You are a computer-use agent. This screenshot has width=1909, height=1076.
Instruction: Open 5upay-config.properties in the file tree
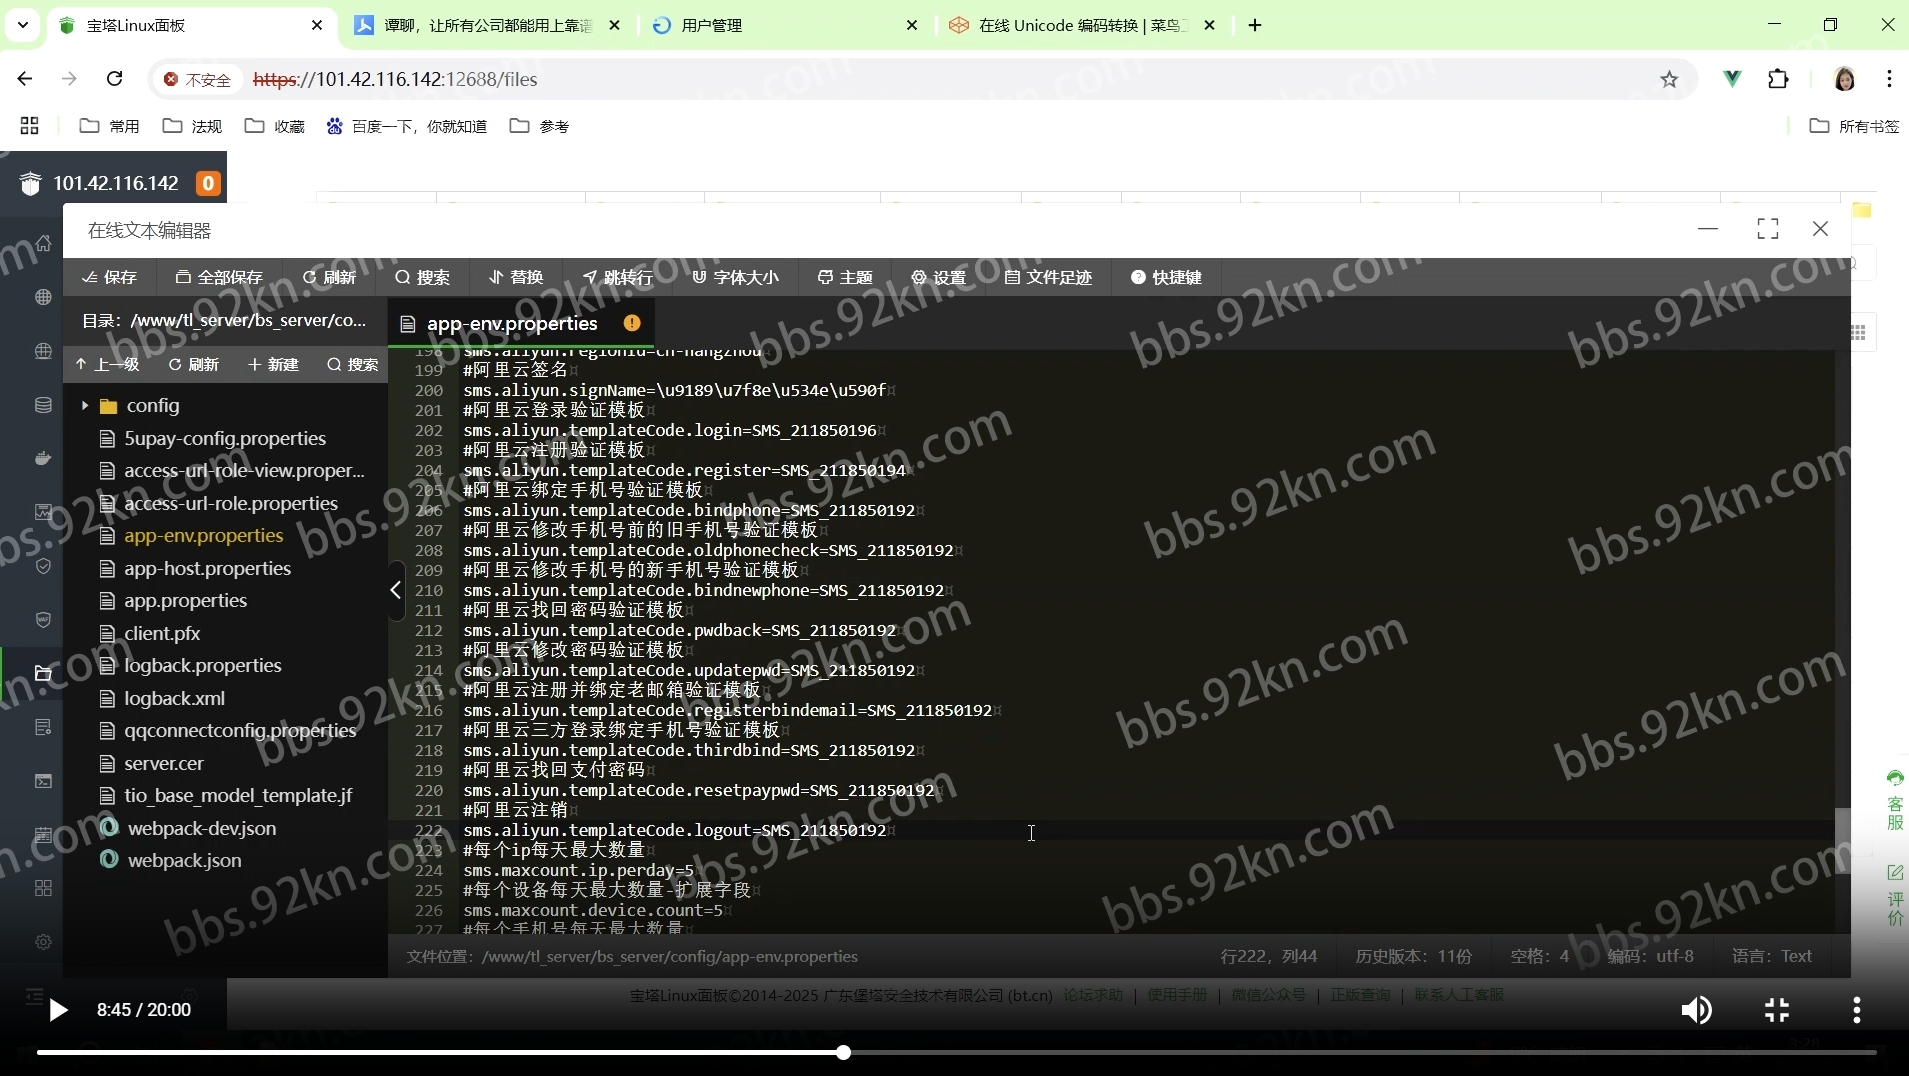[224, 438]
